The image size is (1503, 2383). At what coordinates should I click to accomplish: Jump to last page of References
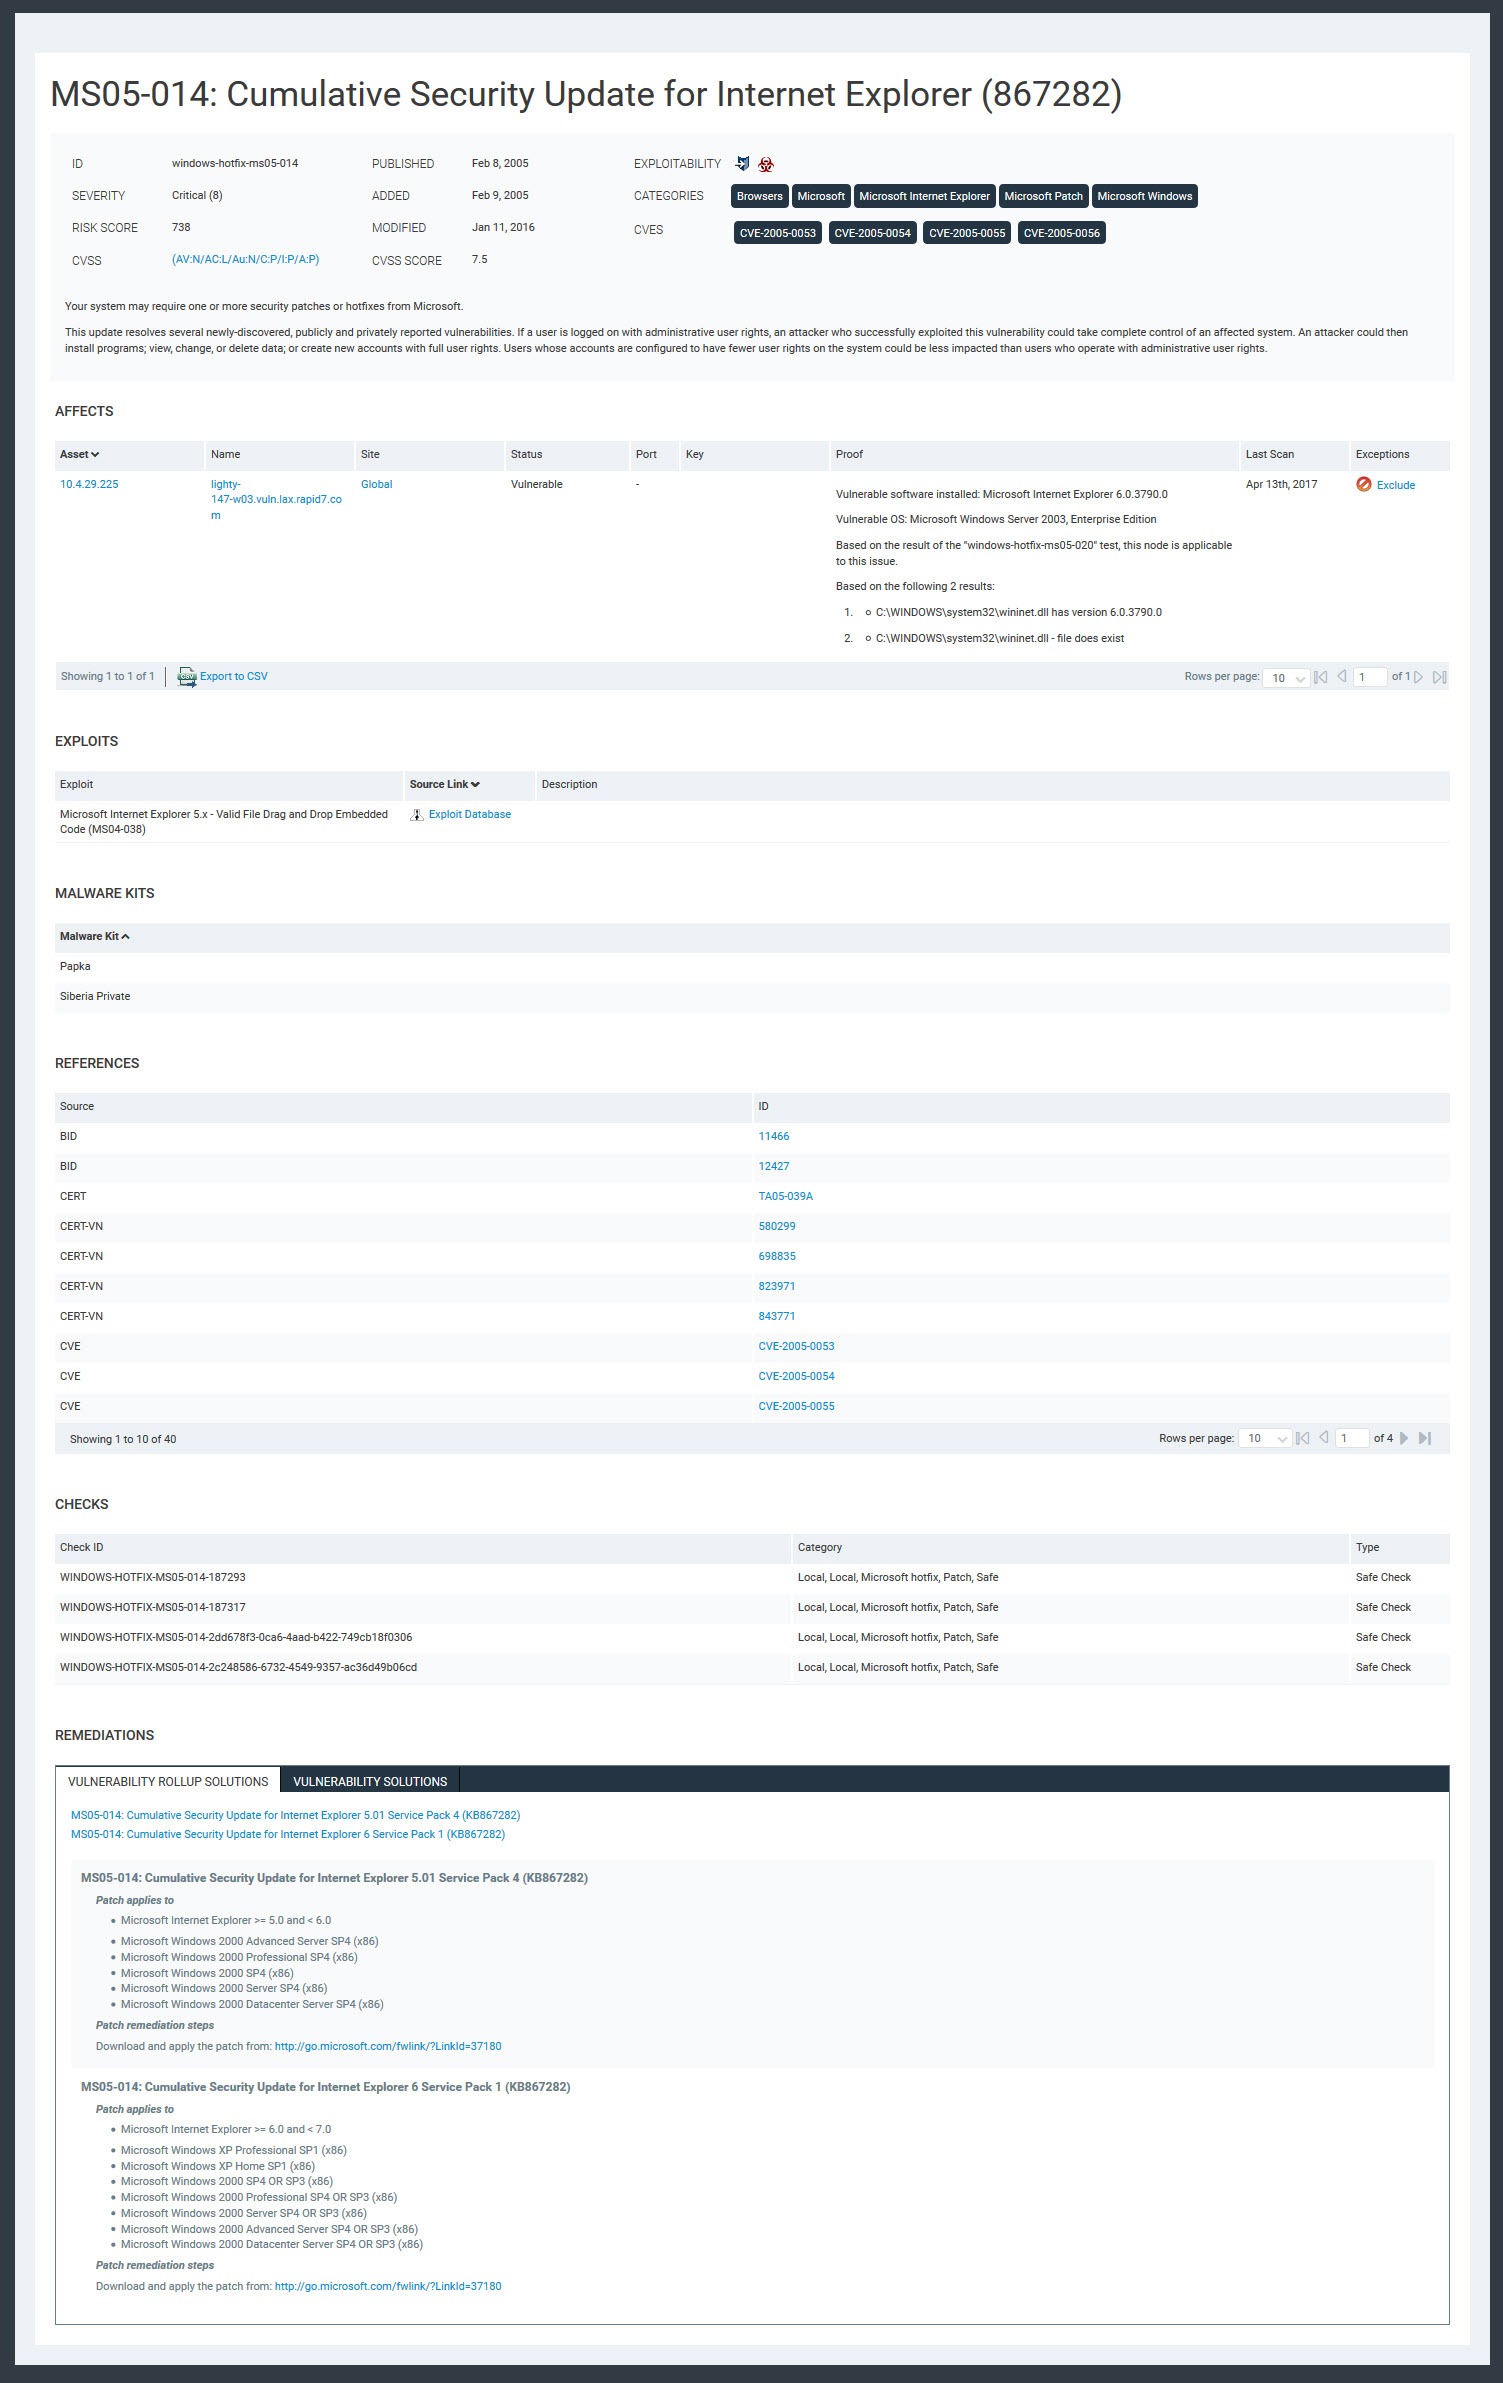coord(1426,1439)
